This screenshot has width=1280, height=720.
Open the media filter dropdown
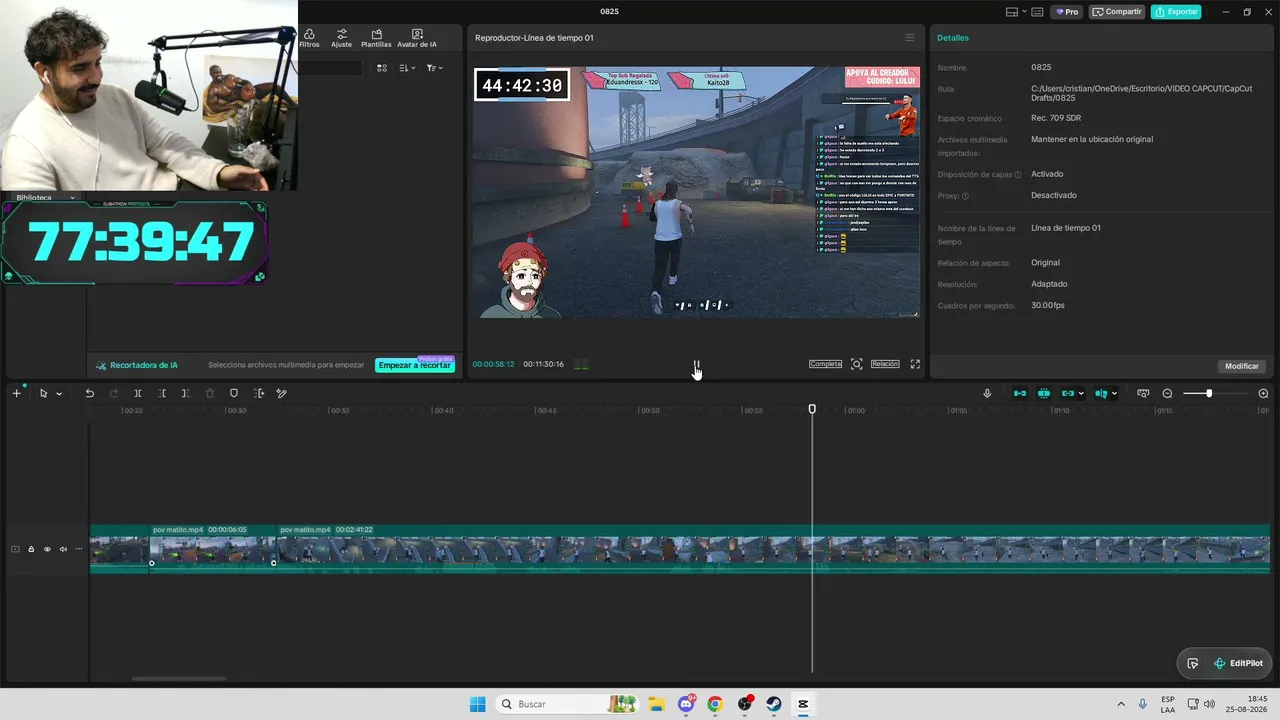click(434, 68)
